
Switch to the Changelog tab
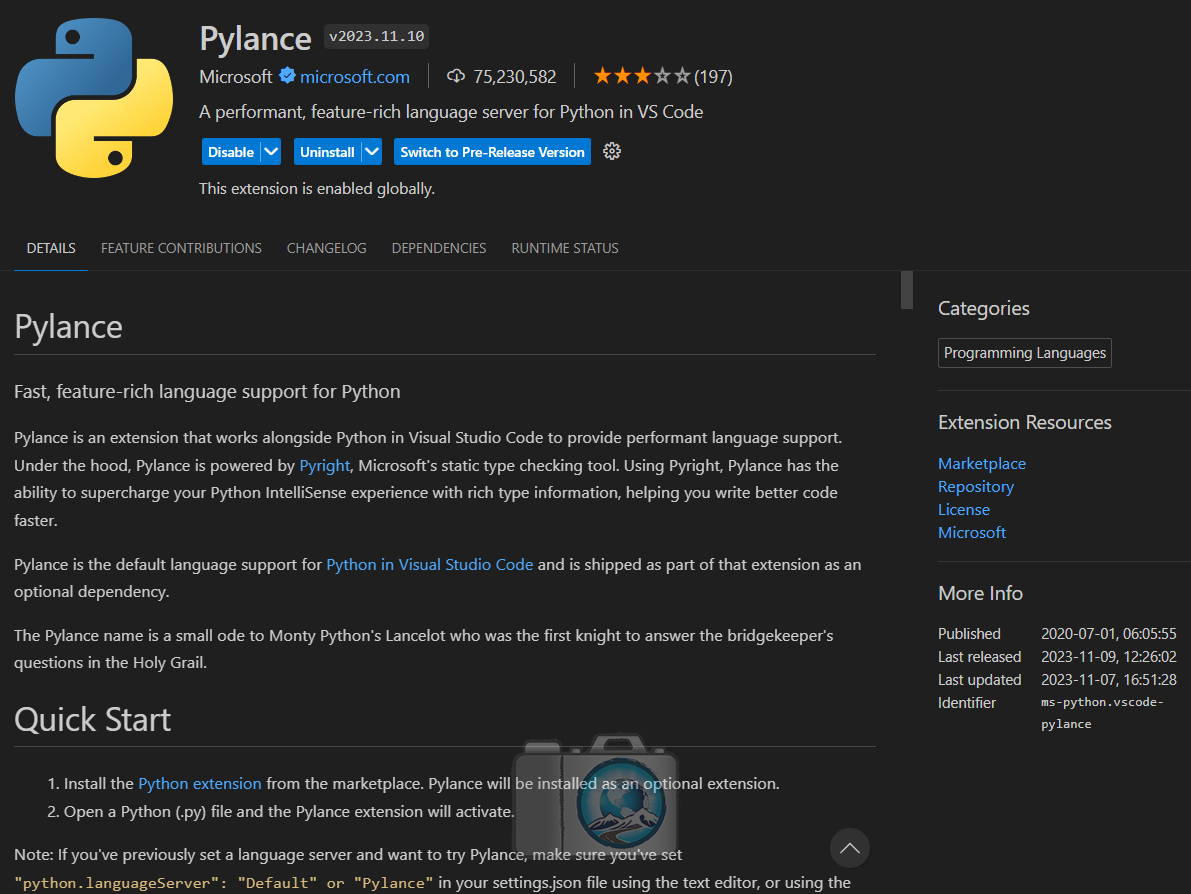(x=326, y=248)
